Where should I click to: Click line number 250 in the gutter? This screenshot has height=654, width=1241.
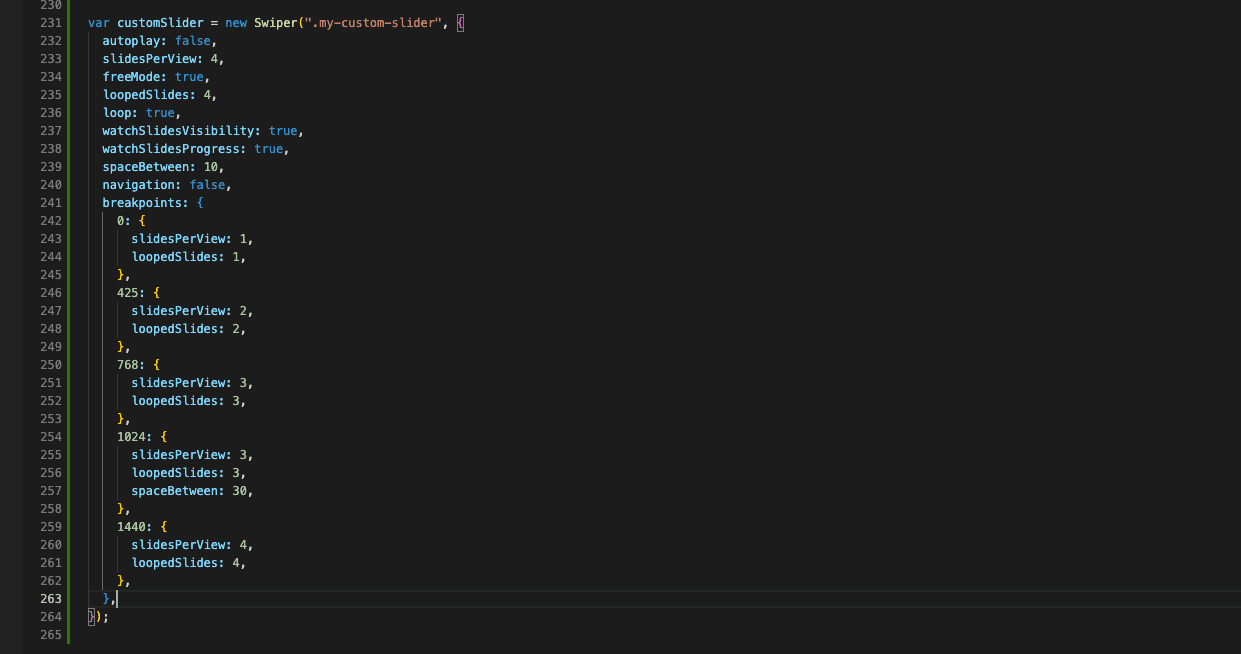pos(51,365)
